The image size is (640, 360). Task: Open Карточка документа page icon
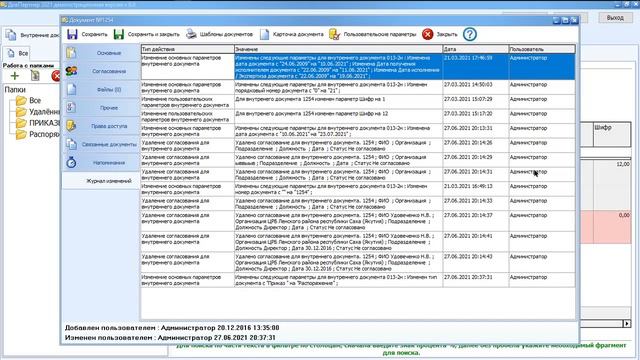pos(264,34)
